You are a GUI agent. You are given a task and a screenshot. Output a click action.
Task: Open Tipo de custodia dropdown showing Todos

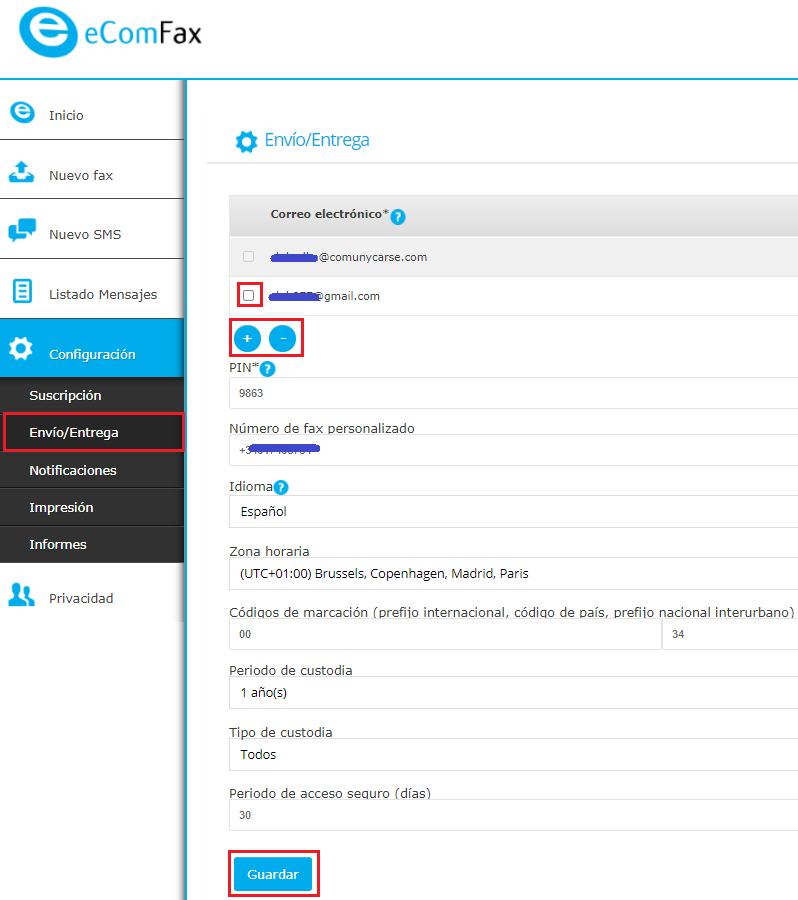(x=513, y=755)
